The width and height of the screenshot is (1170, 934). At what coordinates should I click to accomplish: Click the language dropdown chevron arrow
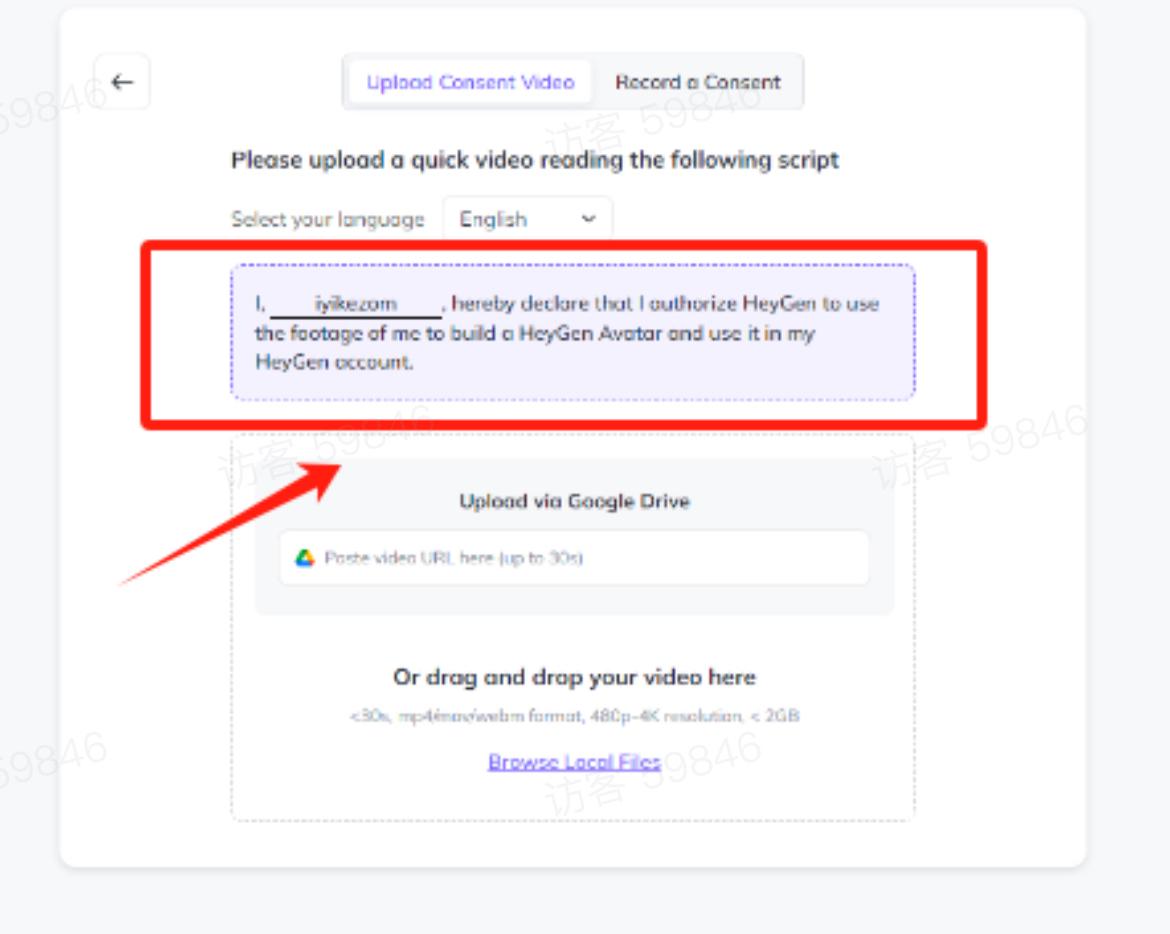tap(588, 219)
